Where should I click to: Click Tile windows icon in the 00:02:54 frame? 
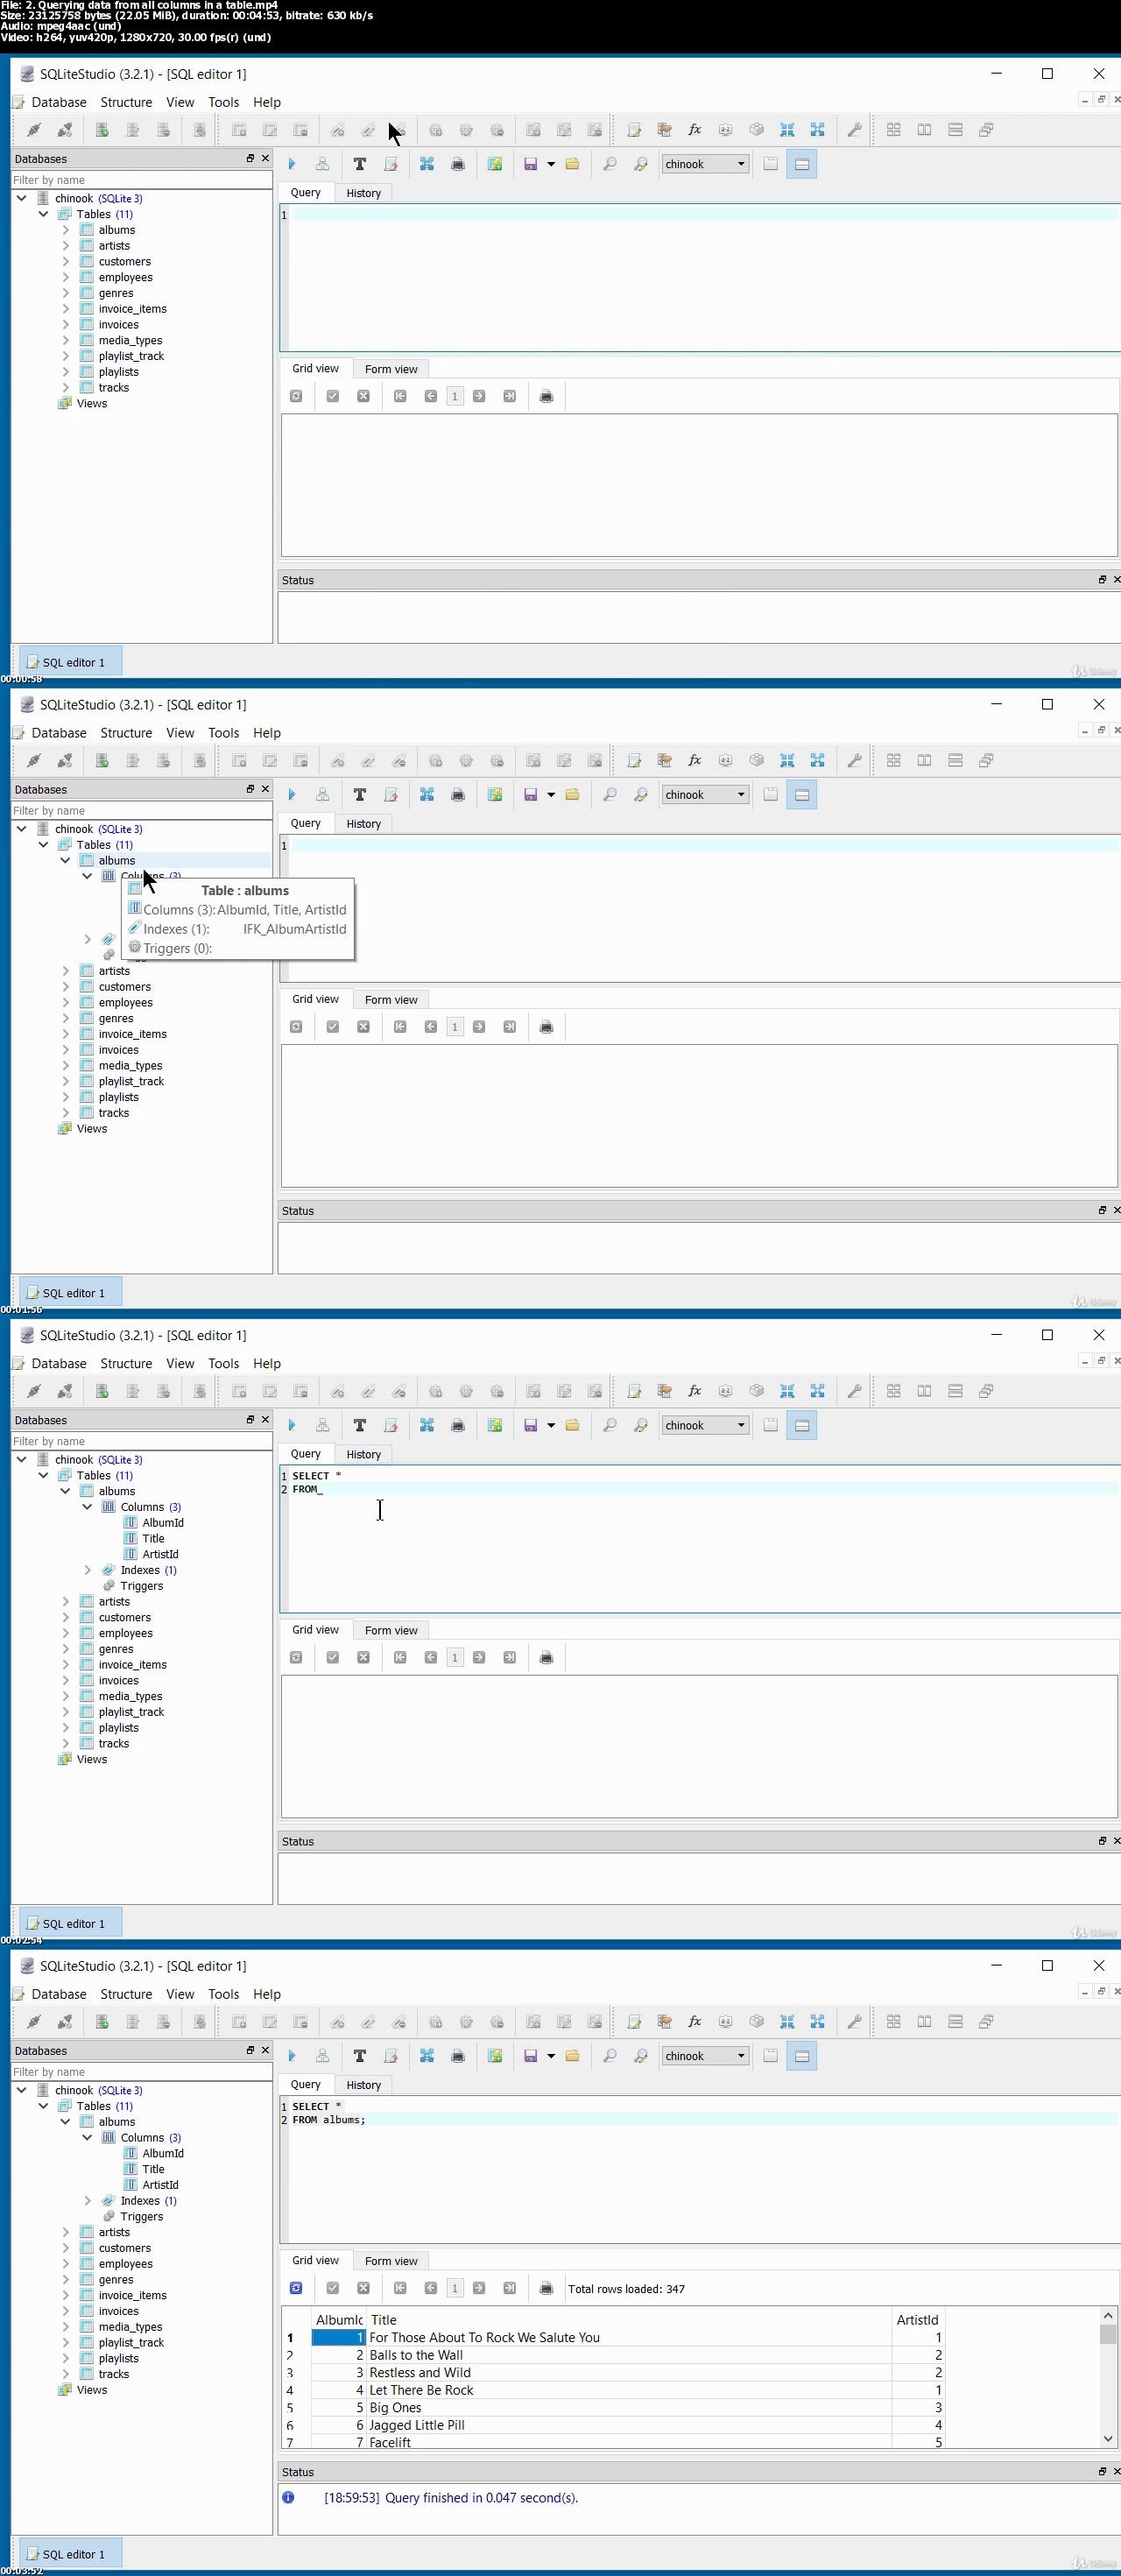(894, 1391)
